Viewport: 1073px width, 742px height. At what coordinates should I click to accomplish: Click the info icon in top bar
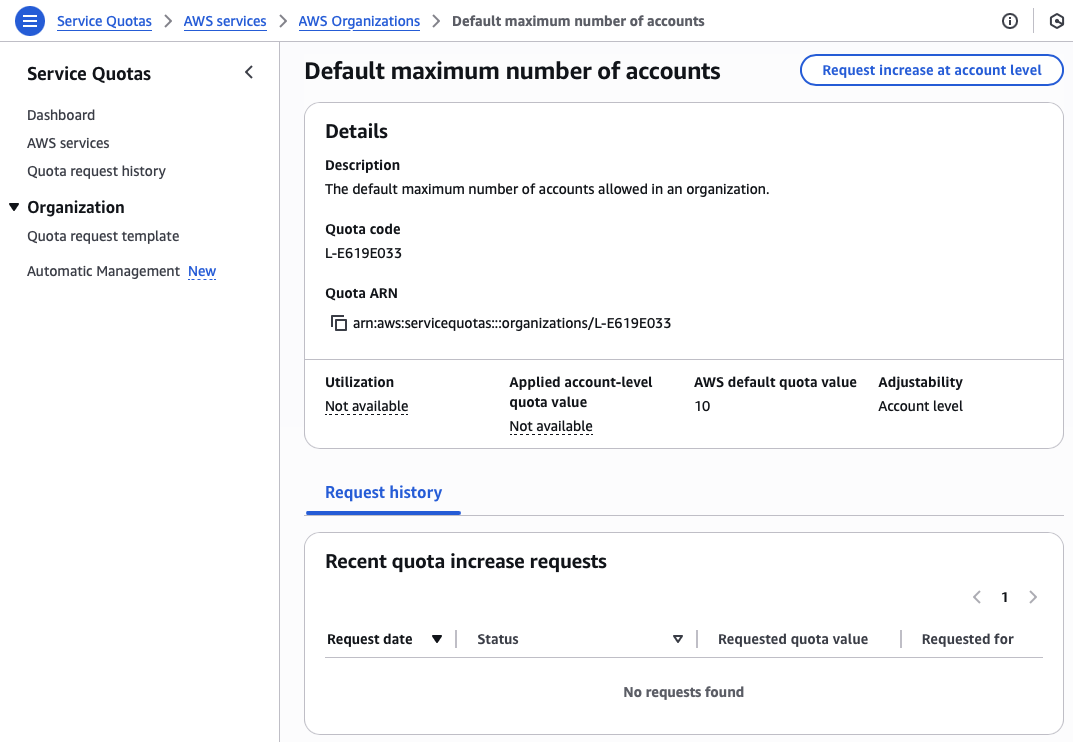pos(1010,21)
